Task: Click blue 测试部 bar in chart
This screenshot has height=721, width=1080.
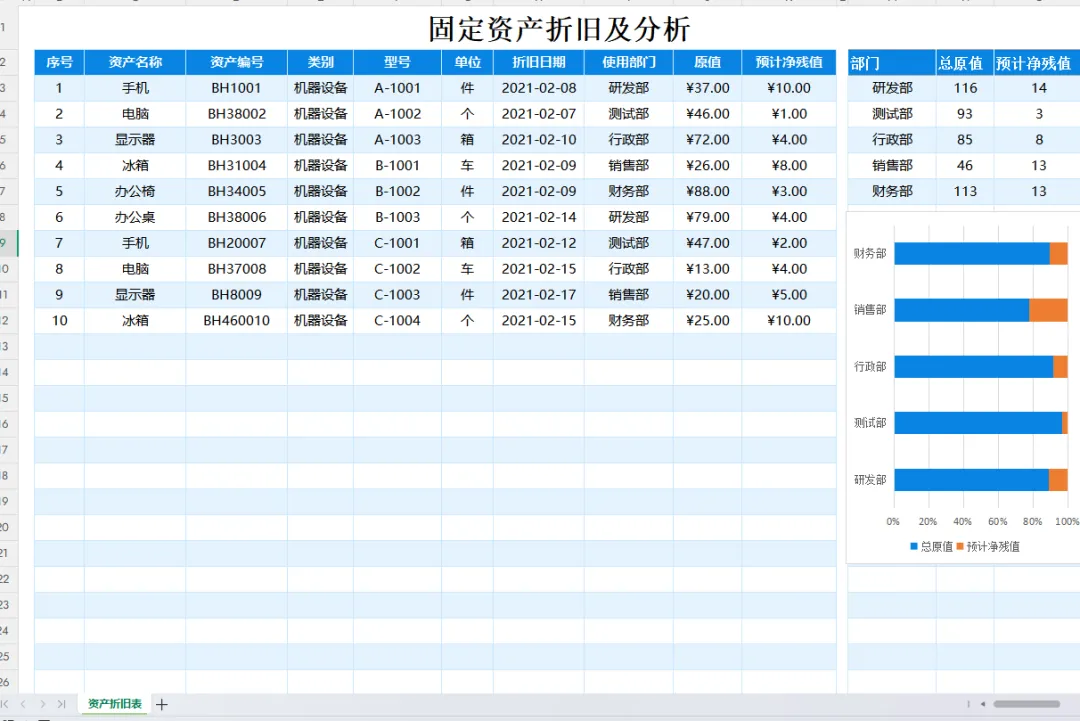Action: (x=978, y=423)
